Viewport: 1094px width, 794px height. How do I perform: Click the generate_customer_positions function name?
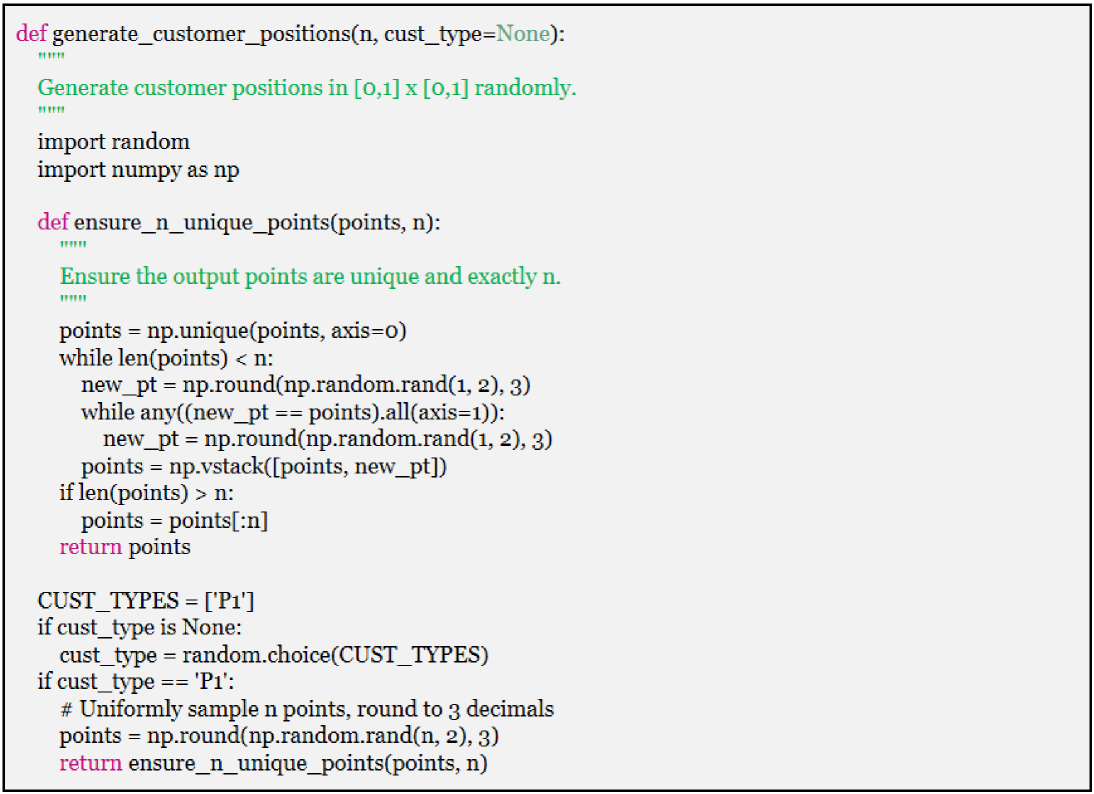pos(198,33)
